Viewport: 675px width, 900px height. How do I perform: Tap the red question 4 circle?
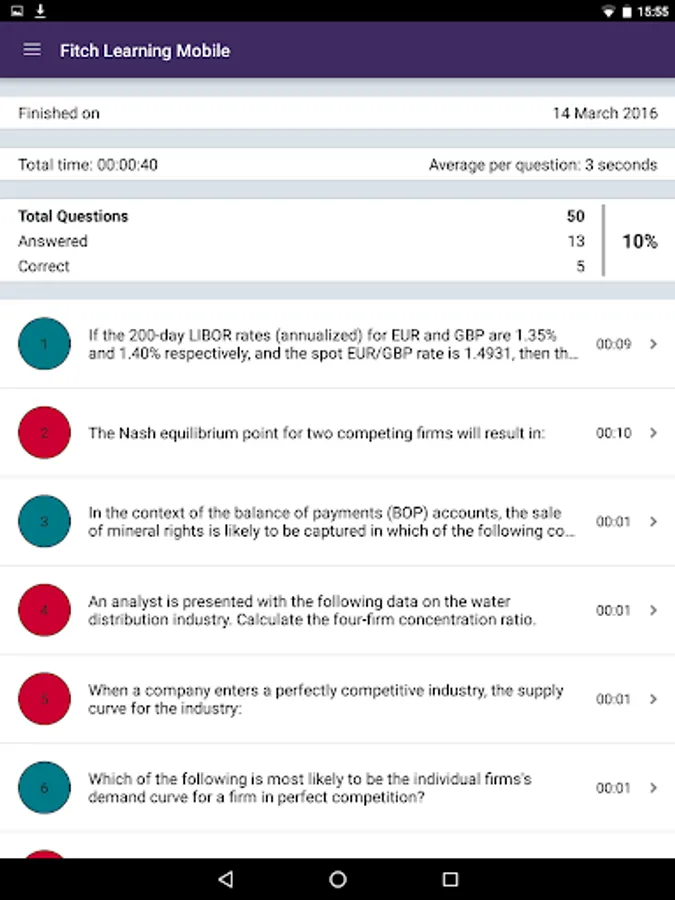(44, 610)
